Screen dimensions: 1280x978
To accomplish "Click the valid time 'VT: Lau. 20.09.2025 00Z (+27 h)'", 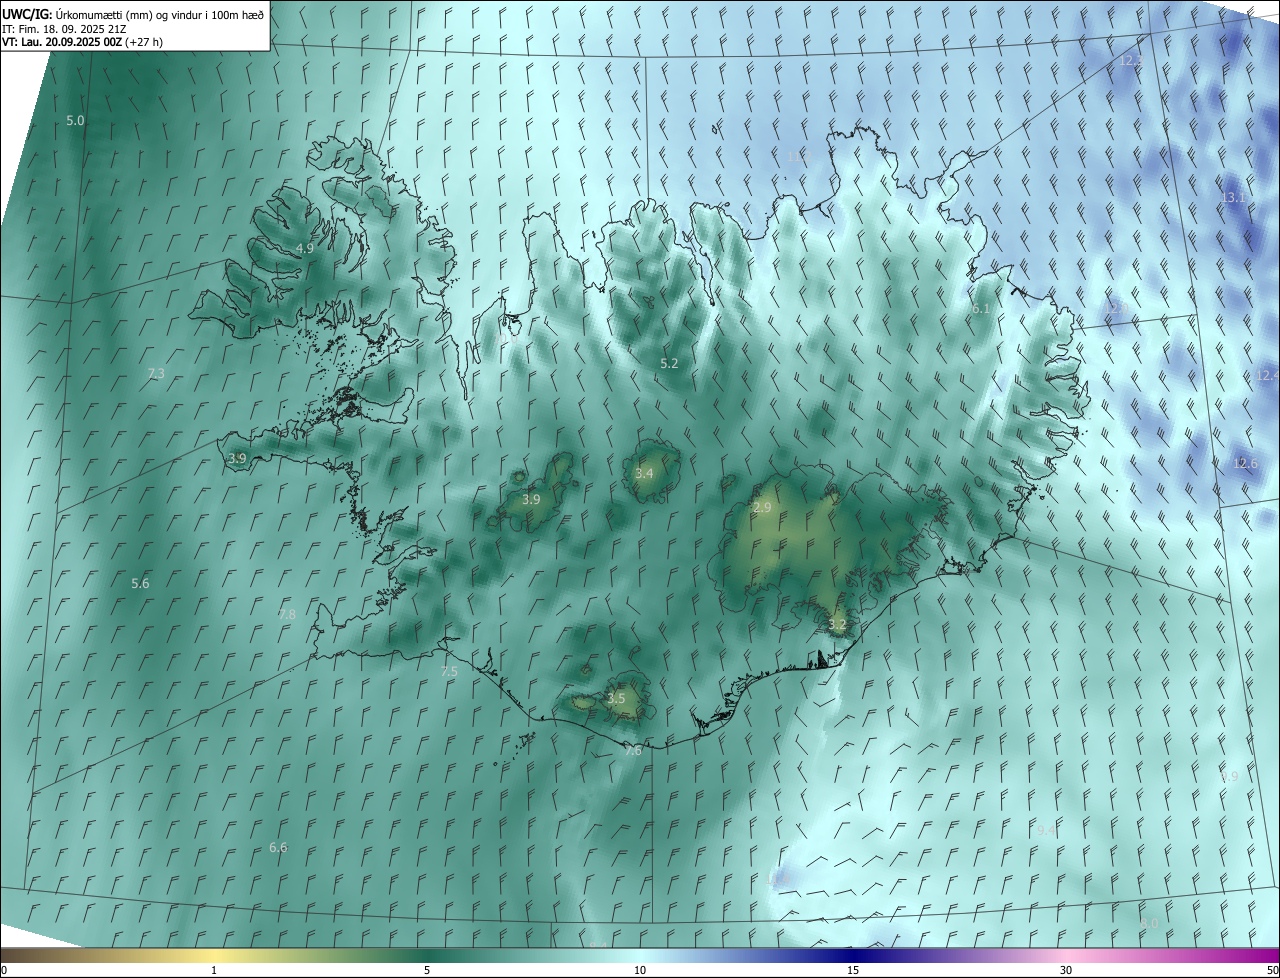I will [82, 42].
